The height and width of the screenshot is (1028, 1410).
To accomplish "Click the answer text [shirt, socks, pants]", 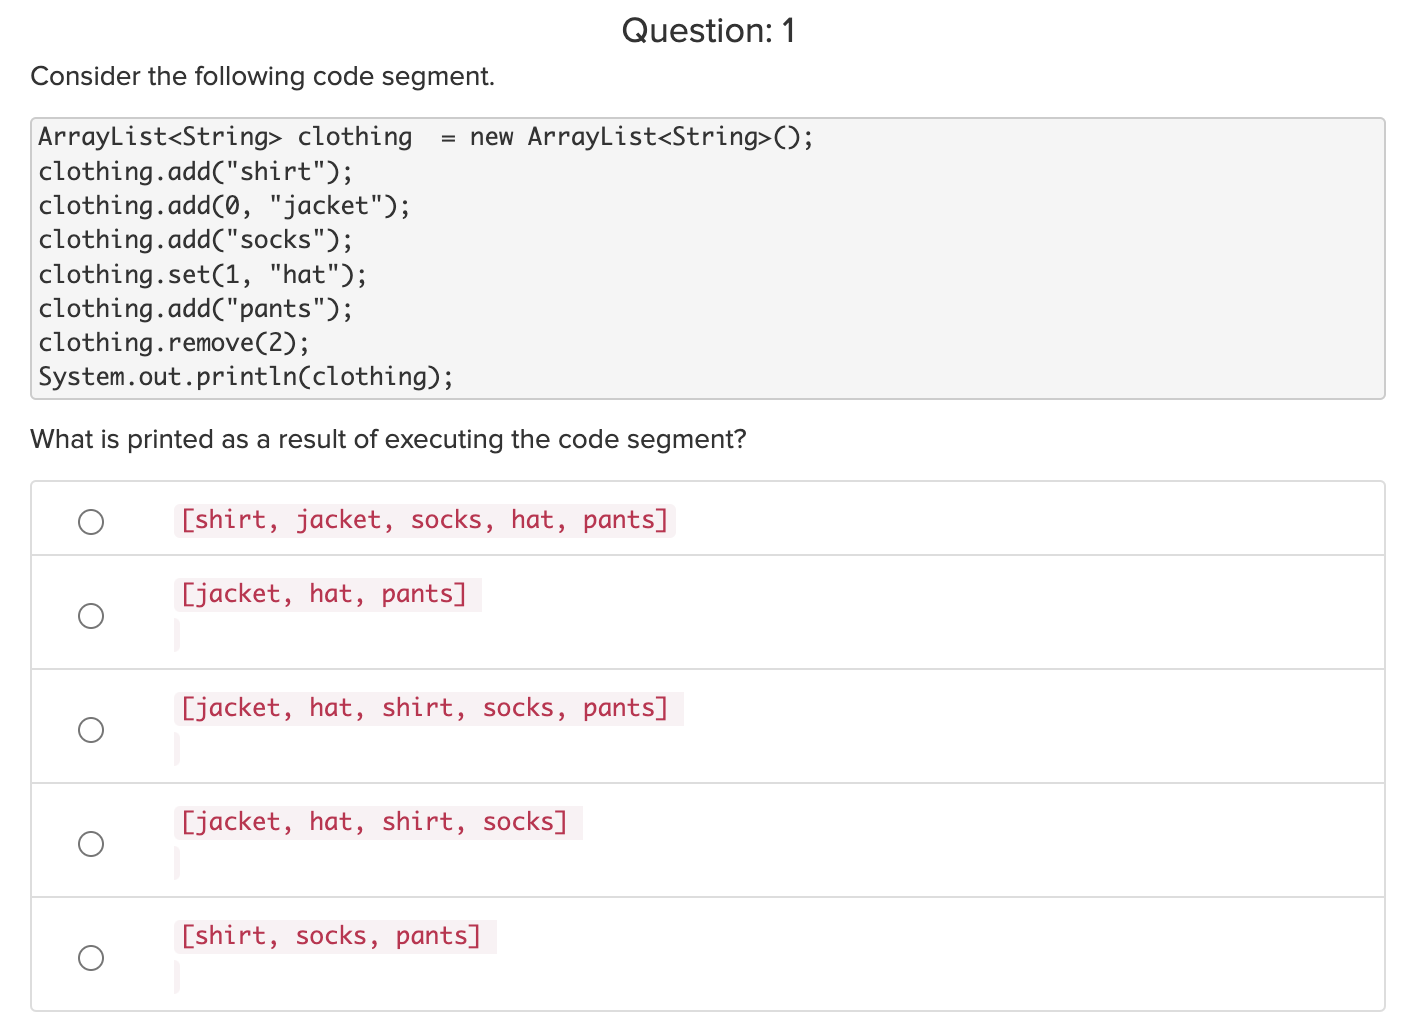I will [x=334, y=935].
